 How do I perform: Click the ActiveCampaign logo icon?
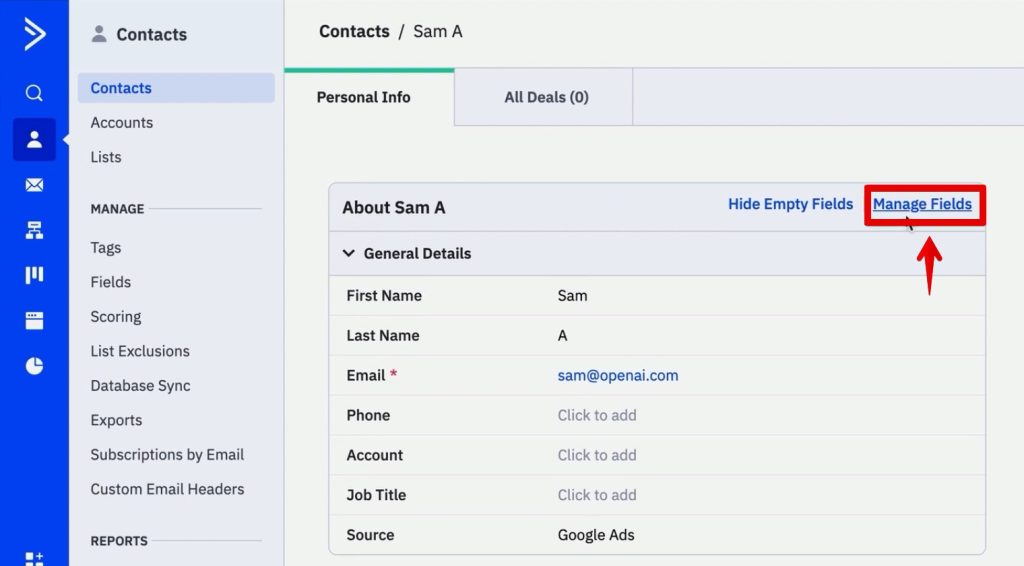pos(34,34)
